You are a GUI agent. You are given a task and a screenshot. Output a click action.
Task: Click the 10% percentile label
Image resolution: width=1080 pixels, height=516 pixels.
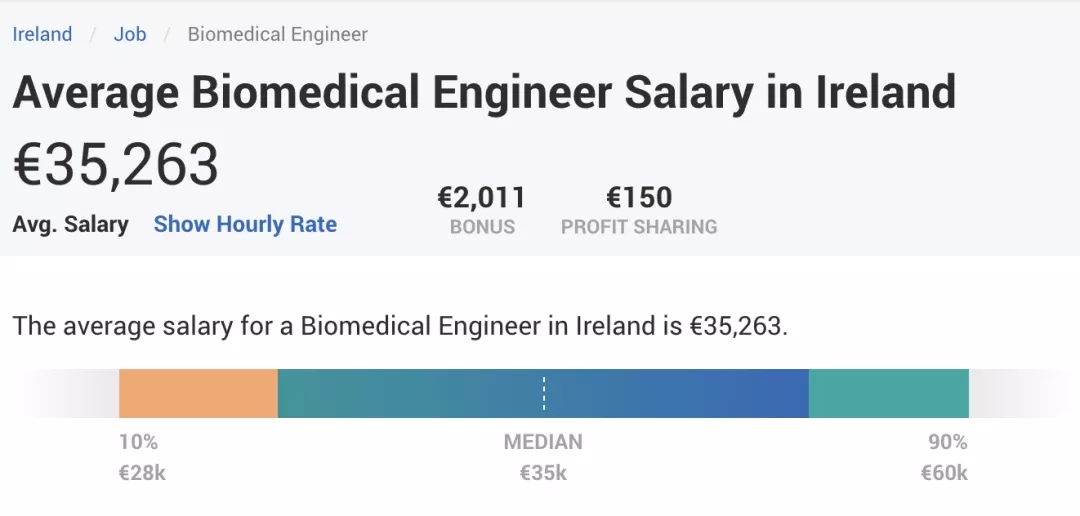(138, 442)
